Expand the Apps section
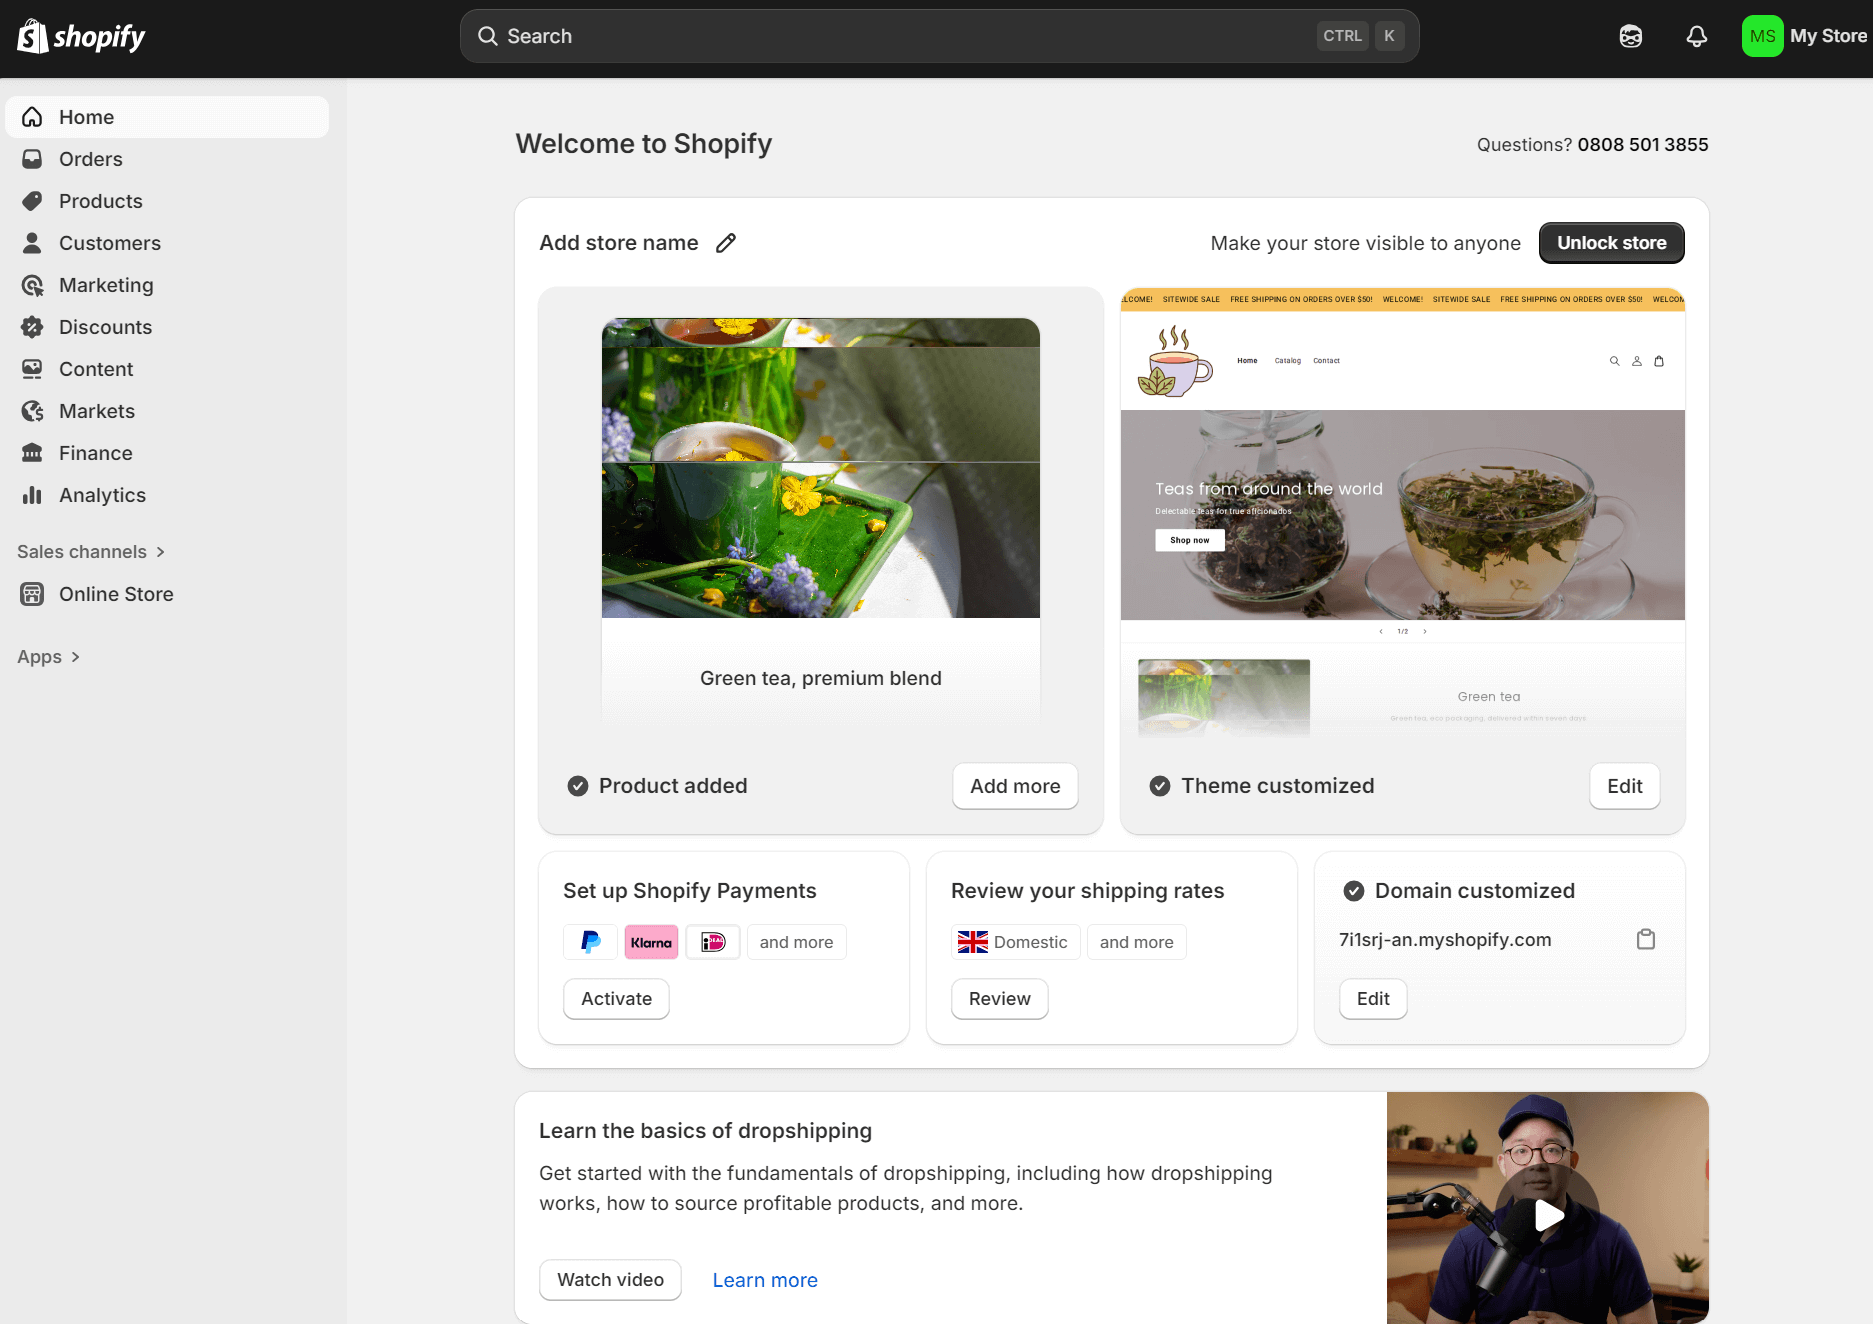This screenshot has height=1324, width=1873. coord(48,657)
